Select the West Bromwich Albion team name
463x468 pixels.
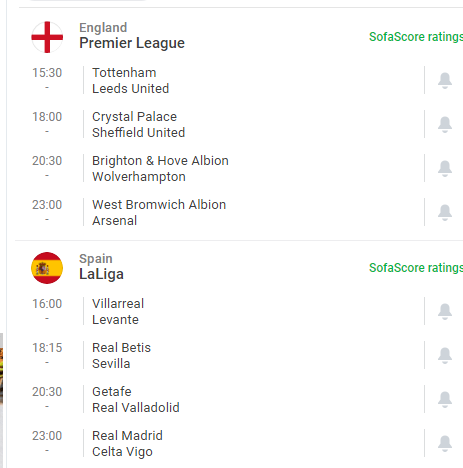[159, 205]
